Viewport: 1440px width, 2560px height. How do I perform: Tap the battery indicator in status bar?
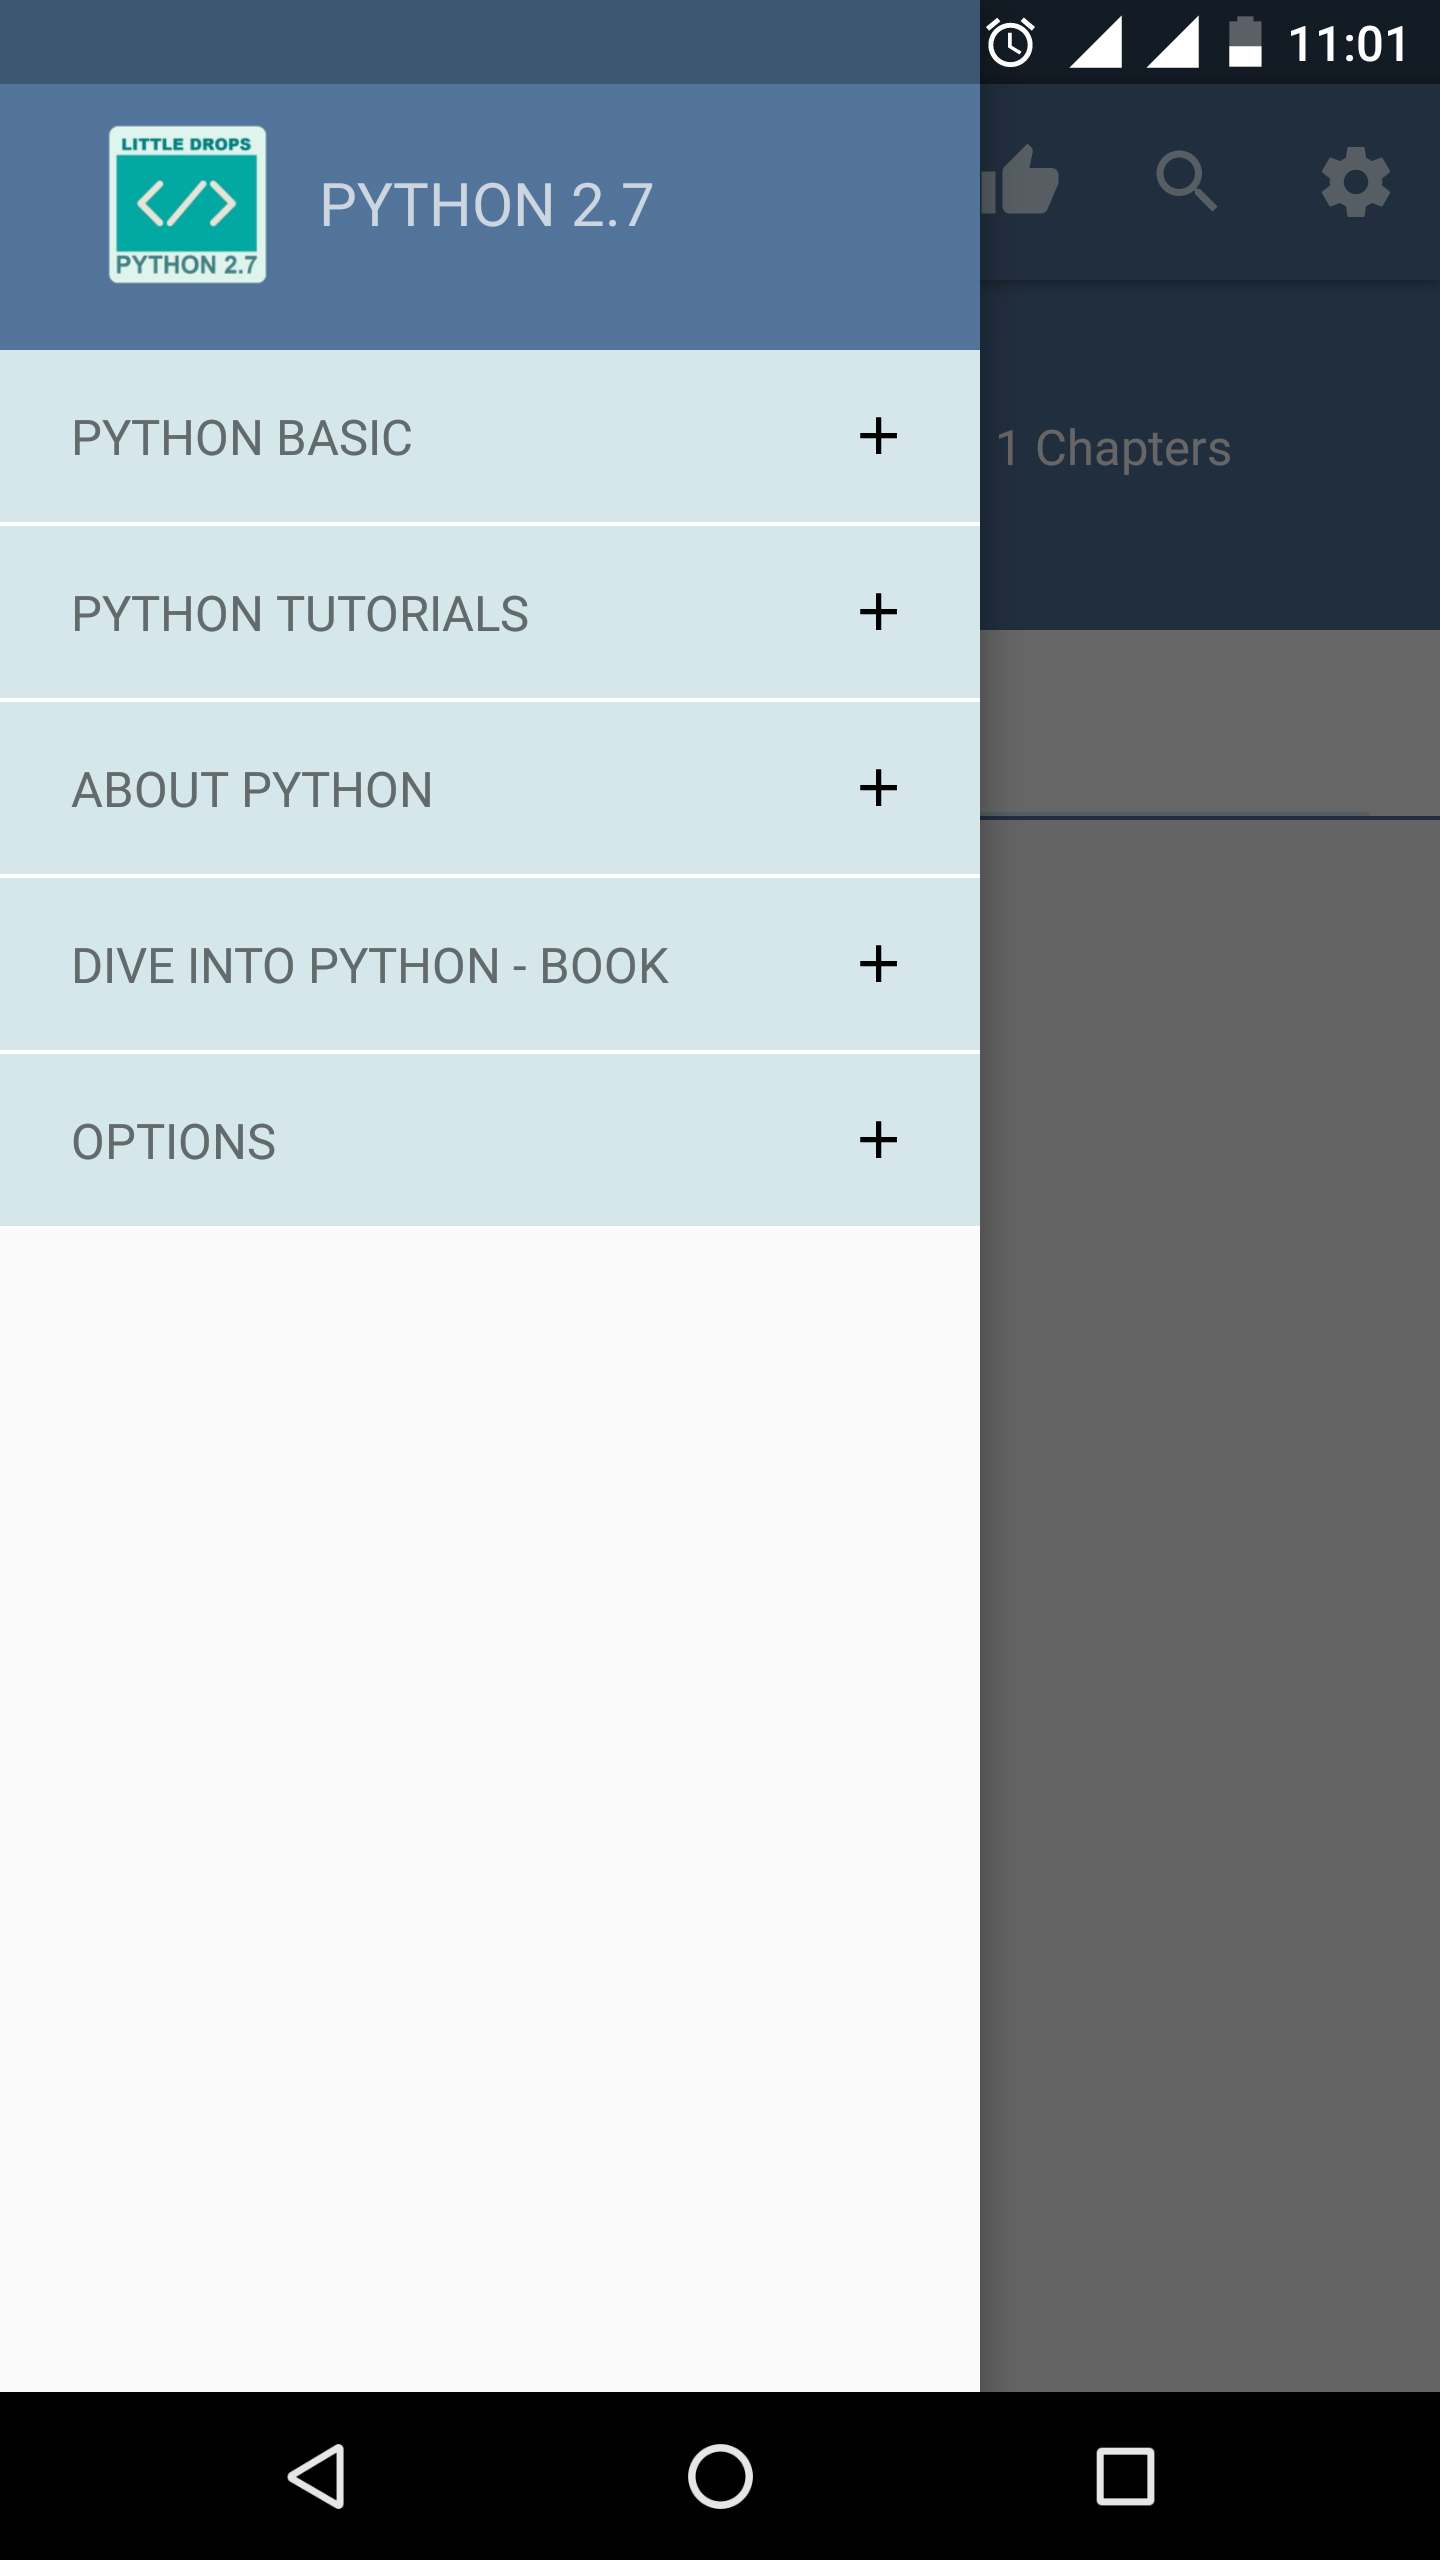point(1245,43)
